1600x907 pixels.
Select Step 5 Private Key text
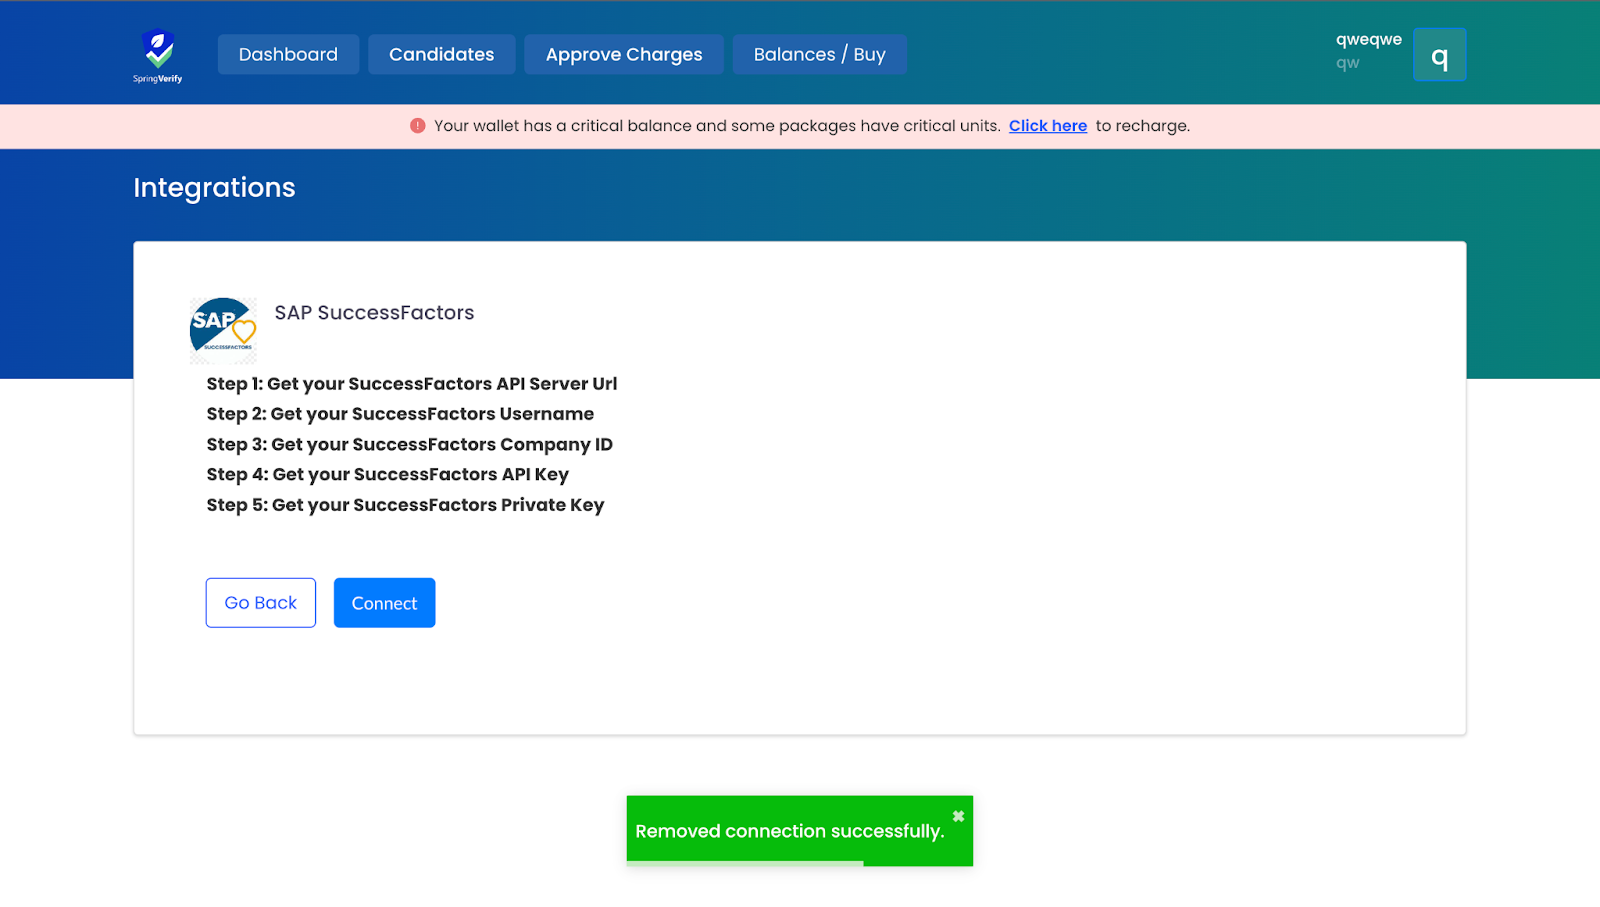click(405, 505)
